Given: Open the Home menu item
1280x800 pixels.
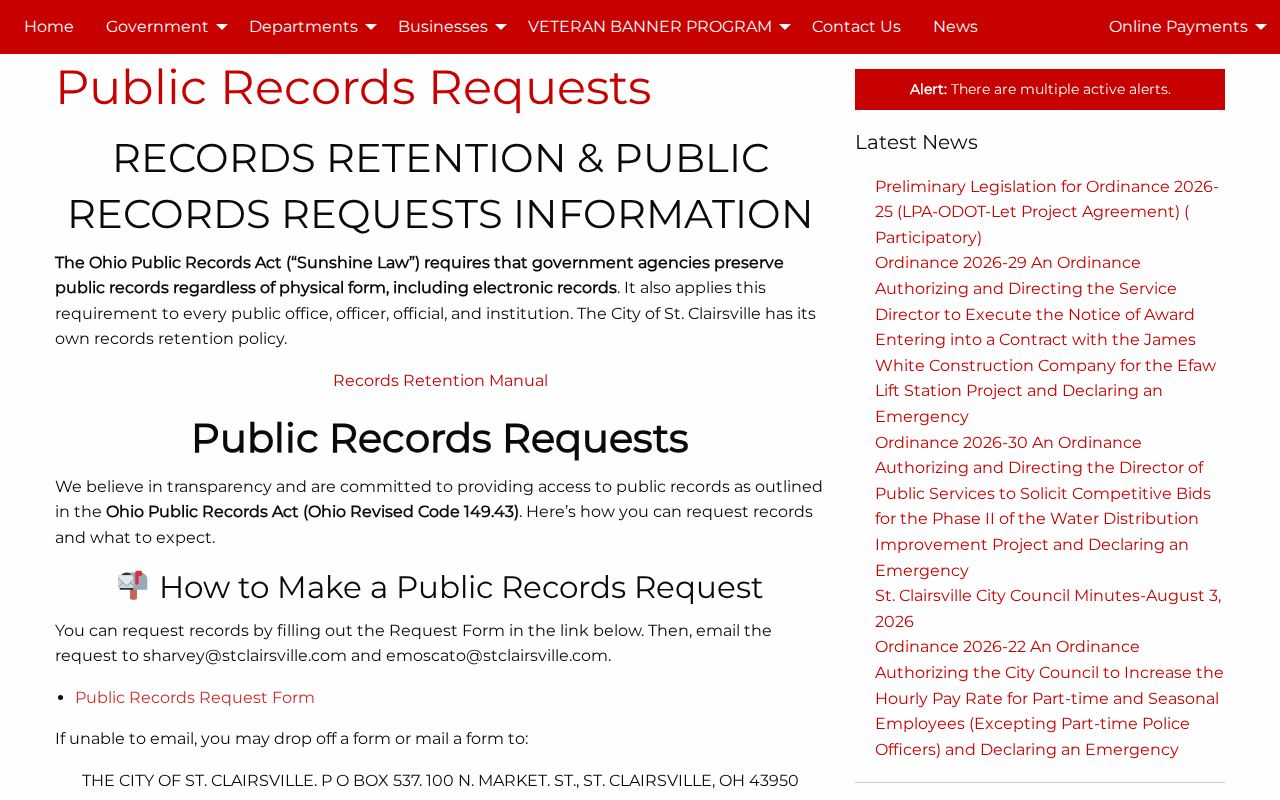Looking at the screenshot, I should coord(49,27).
